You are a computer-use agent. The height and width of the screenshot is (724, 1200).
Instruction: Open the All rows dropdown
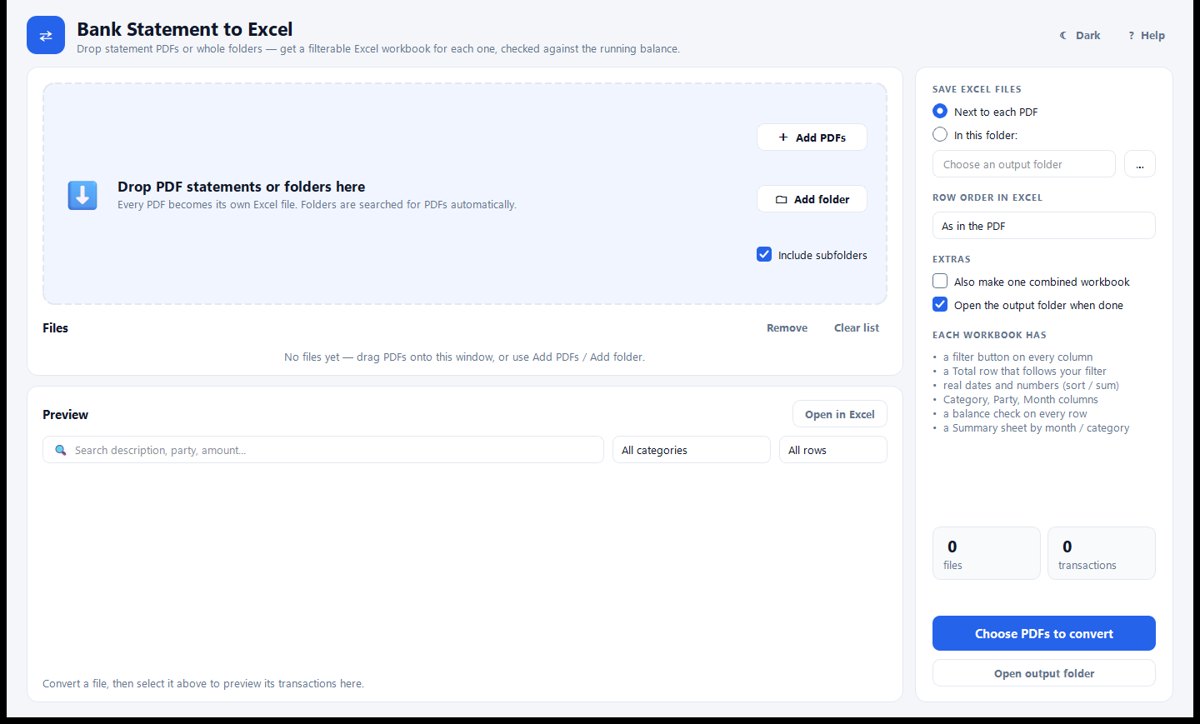pyautogui.click(x=833, y=450)
